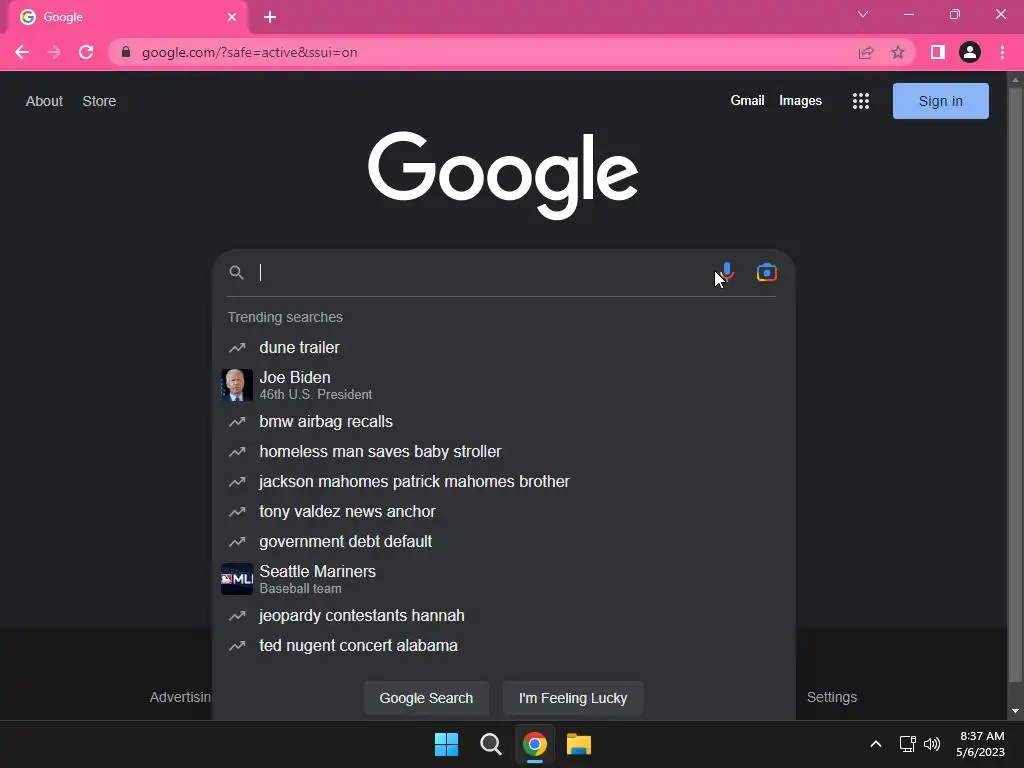Select the dune trailer suggestion
Image resolution: width=1024 pixels, height=768 pixels.
click(504, 347)
